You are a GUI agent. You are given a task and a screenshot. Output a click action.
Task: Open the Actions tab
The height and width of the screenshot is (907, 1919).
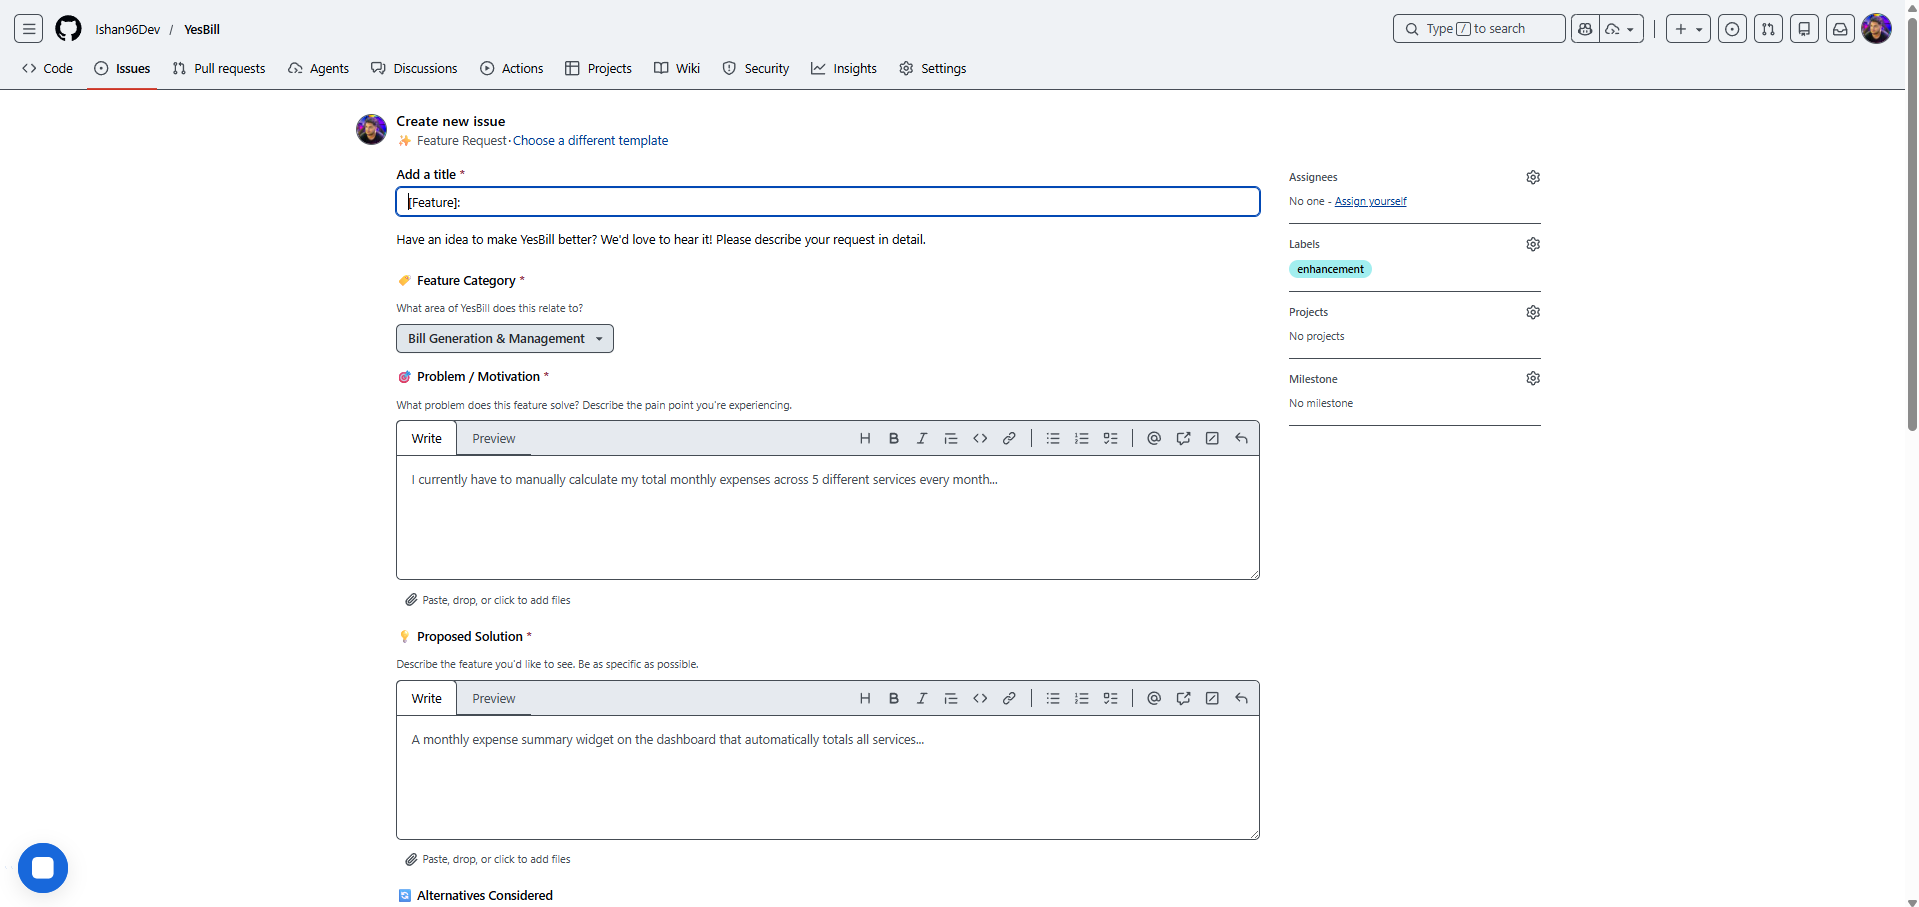pyautogui.click(x=512, y=68)
